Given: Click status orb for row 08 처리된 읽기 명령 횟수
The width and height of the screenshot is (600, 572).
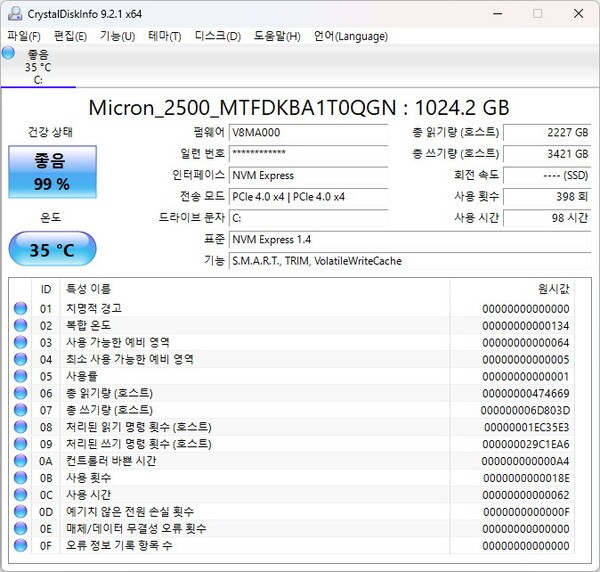Looking at the screenshot, I should (20, 427).
